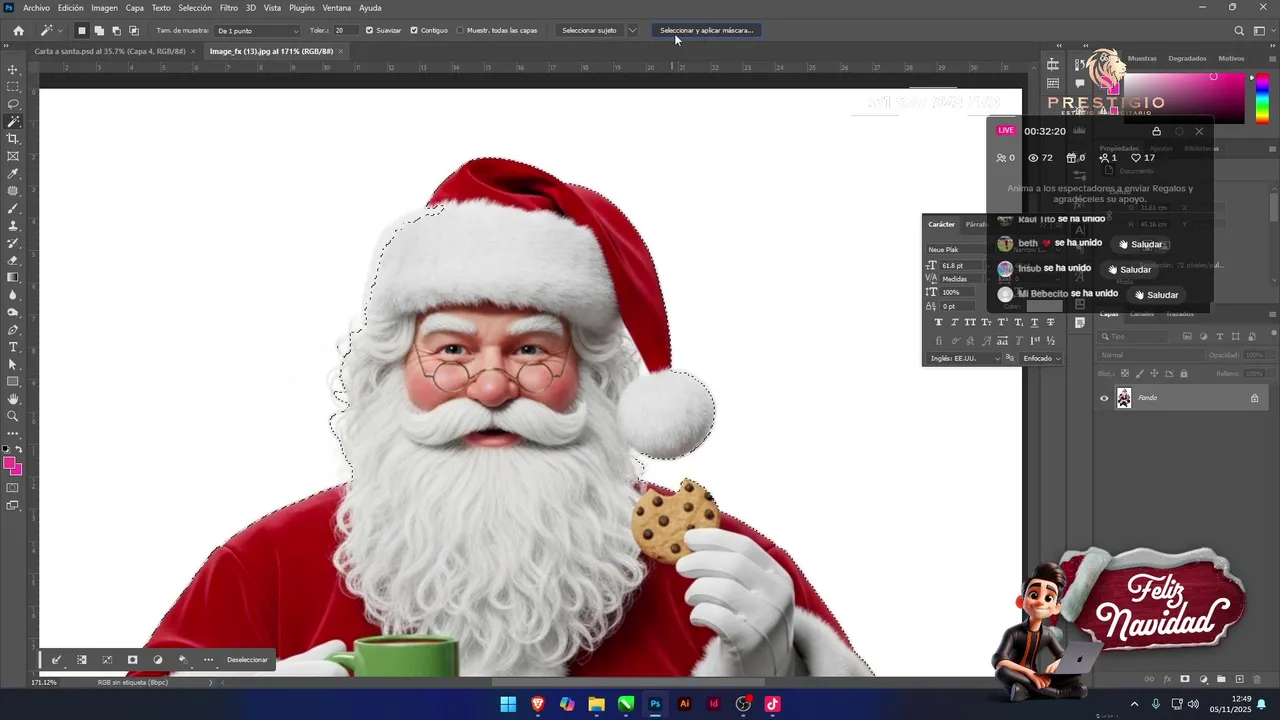Viewport: 1280px width, 720px height.
Task: Click the Add to selection icon
Action: click(x=99, y=30)
